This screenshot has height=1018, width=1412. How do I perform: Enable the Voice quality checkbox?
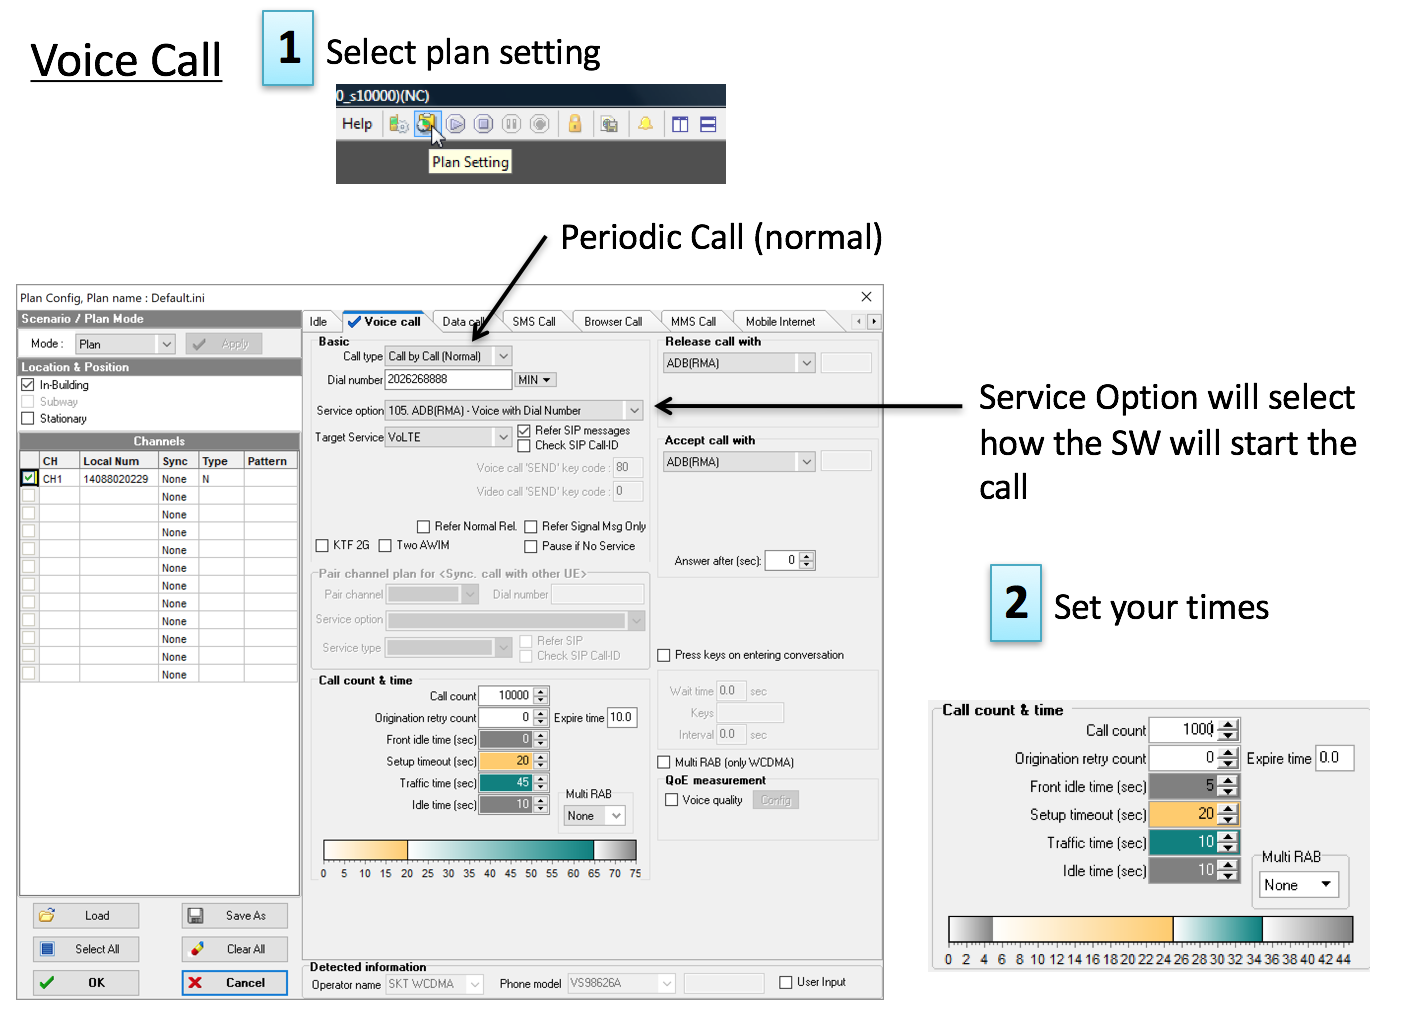(672, 801)
